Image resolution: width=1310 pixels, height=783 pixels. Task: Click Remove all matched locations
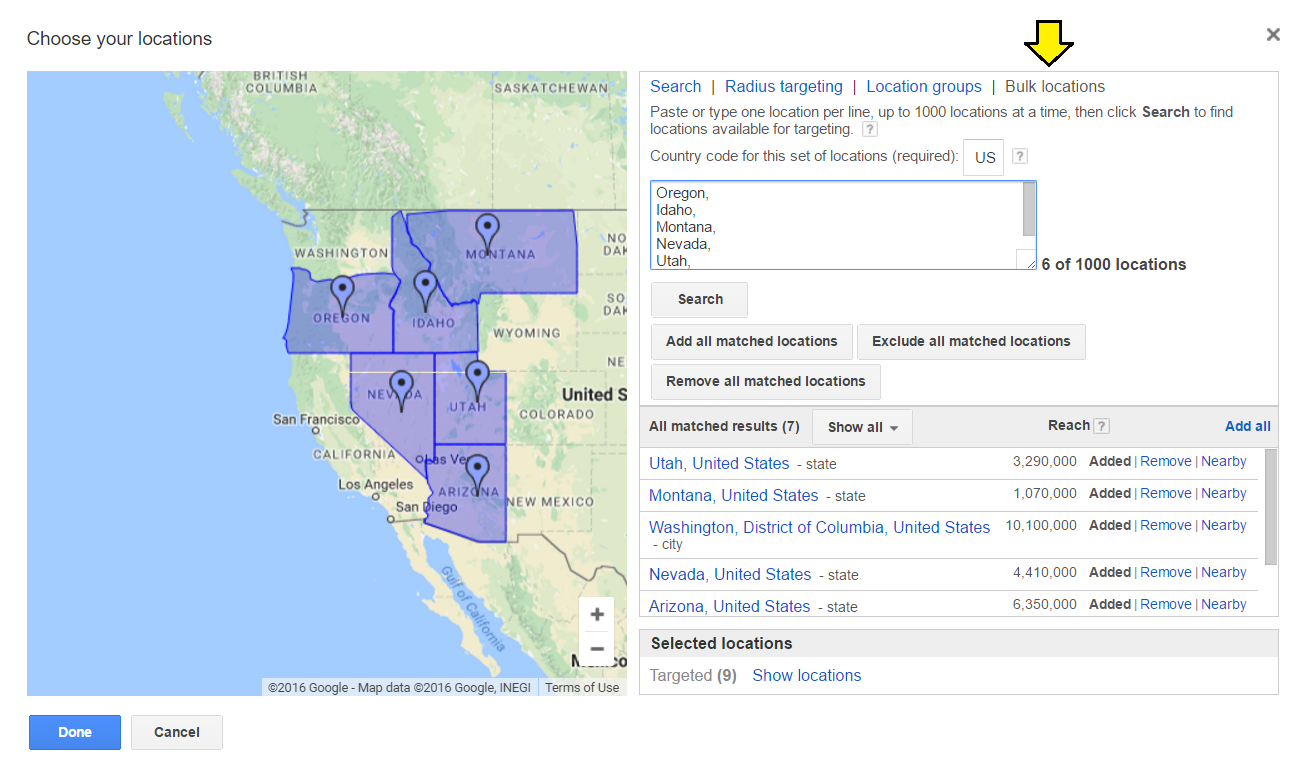(766, 381)
